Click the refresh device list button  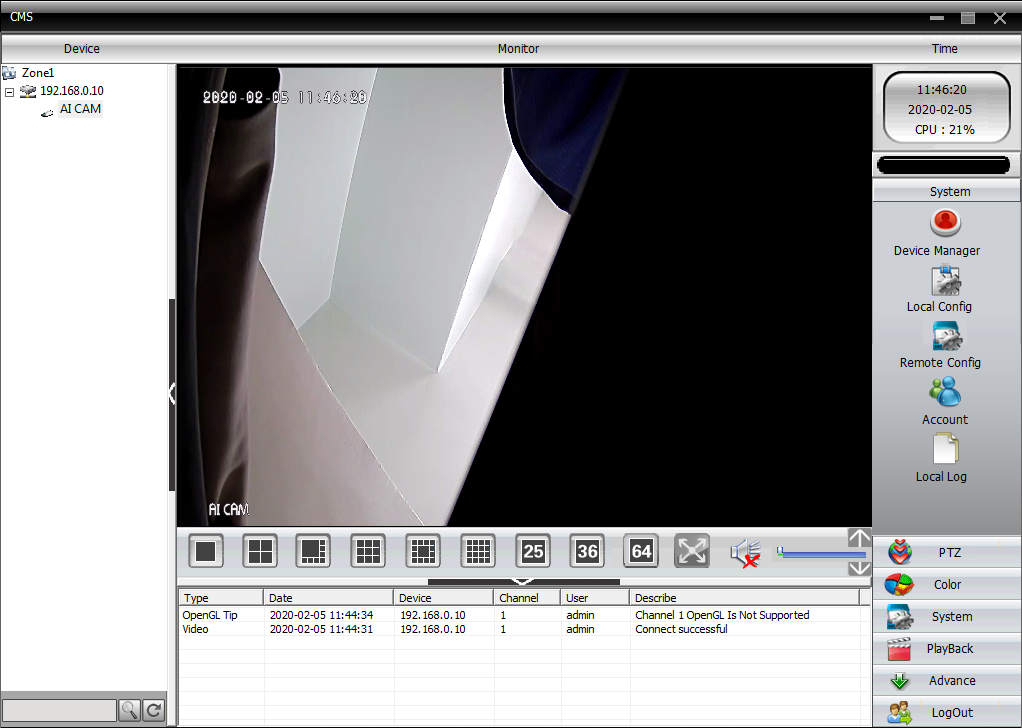coord(154,710)
